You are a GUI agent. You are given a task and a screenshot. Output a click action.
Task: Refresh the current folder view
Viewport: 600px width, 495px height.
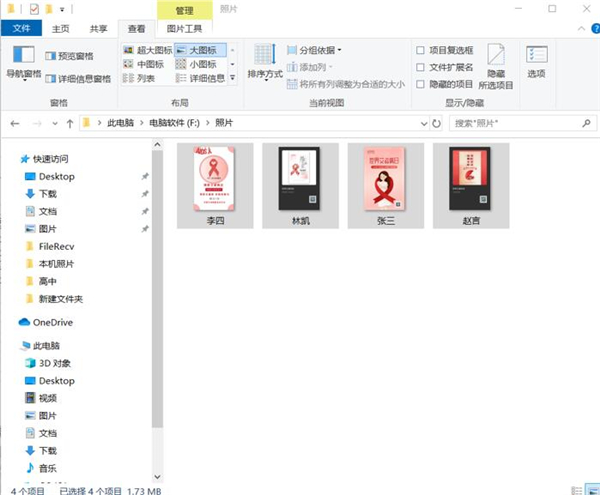[x=436, y=123]
